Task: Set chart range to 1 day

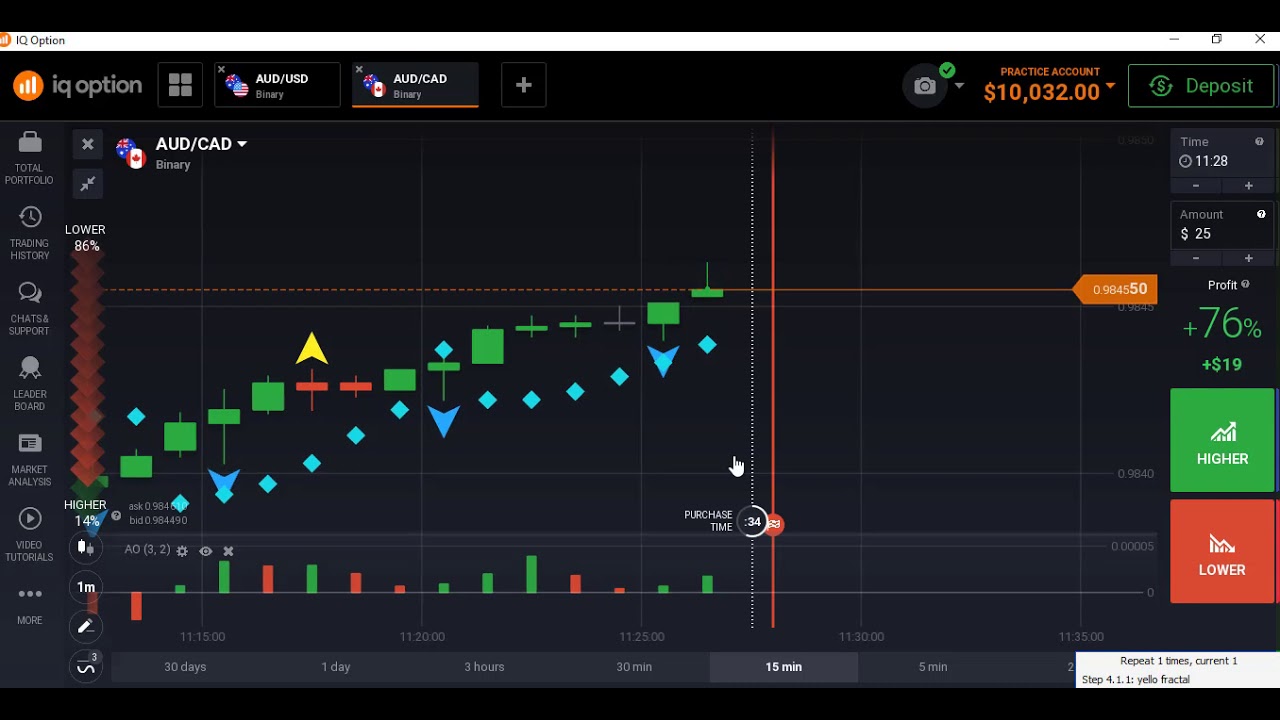Action: click(x=336, y=667)
